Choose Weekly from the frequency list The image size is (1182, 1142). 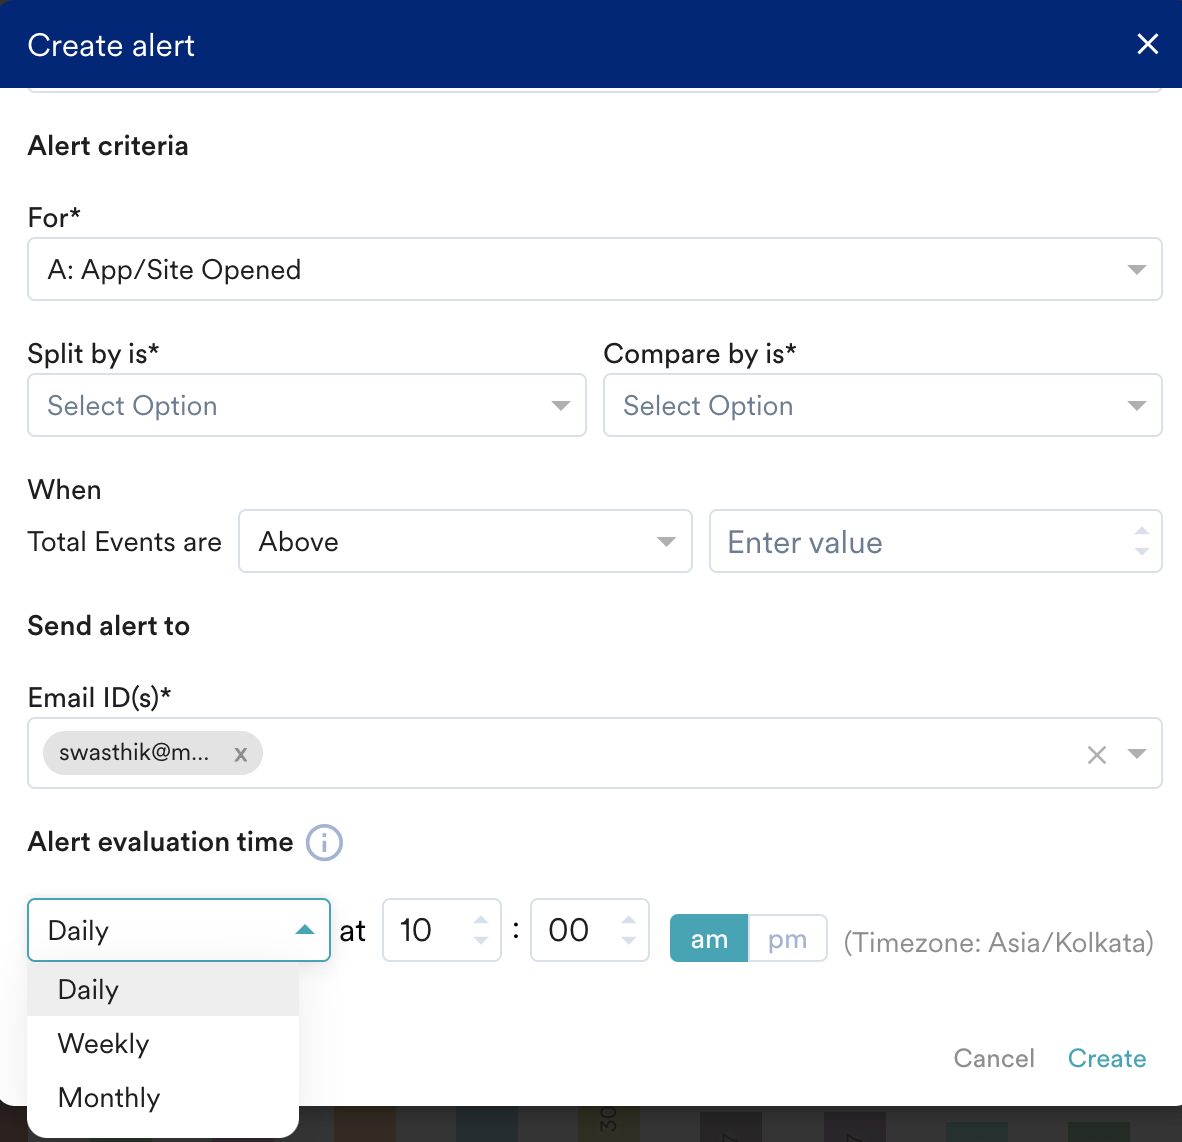click(104, 1044)
